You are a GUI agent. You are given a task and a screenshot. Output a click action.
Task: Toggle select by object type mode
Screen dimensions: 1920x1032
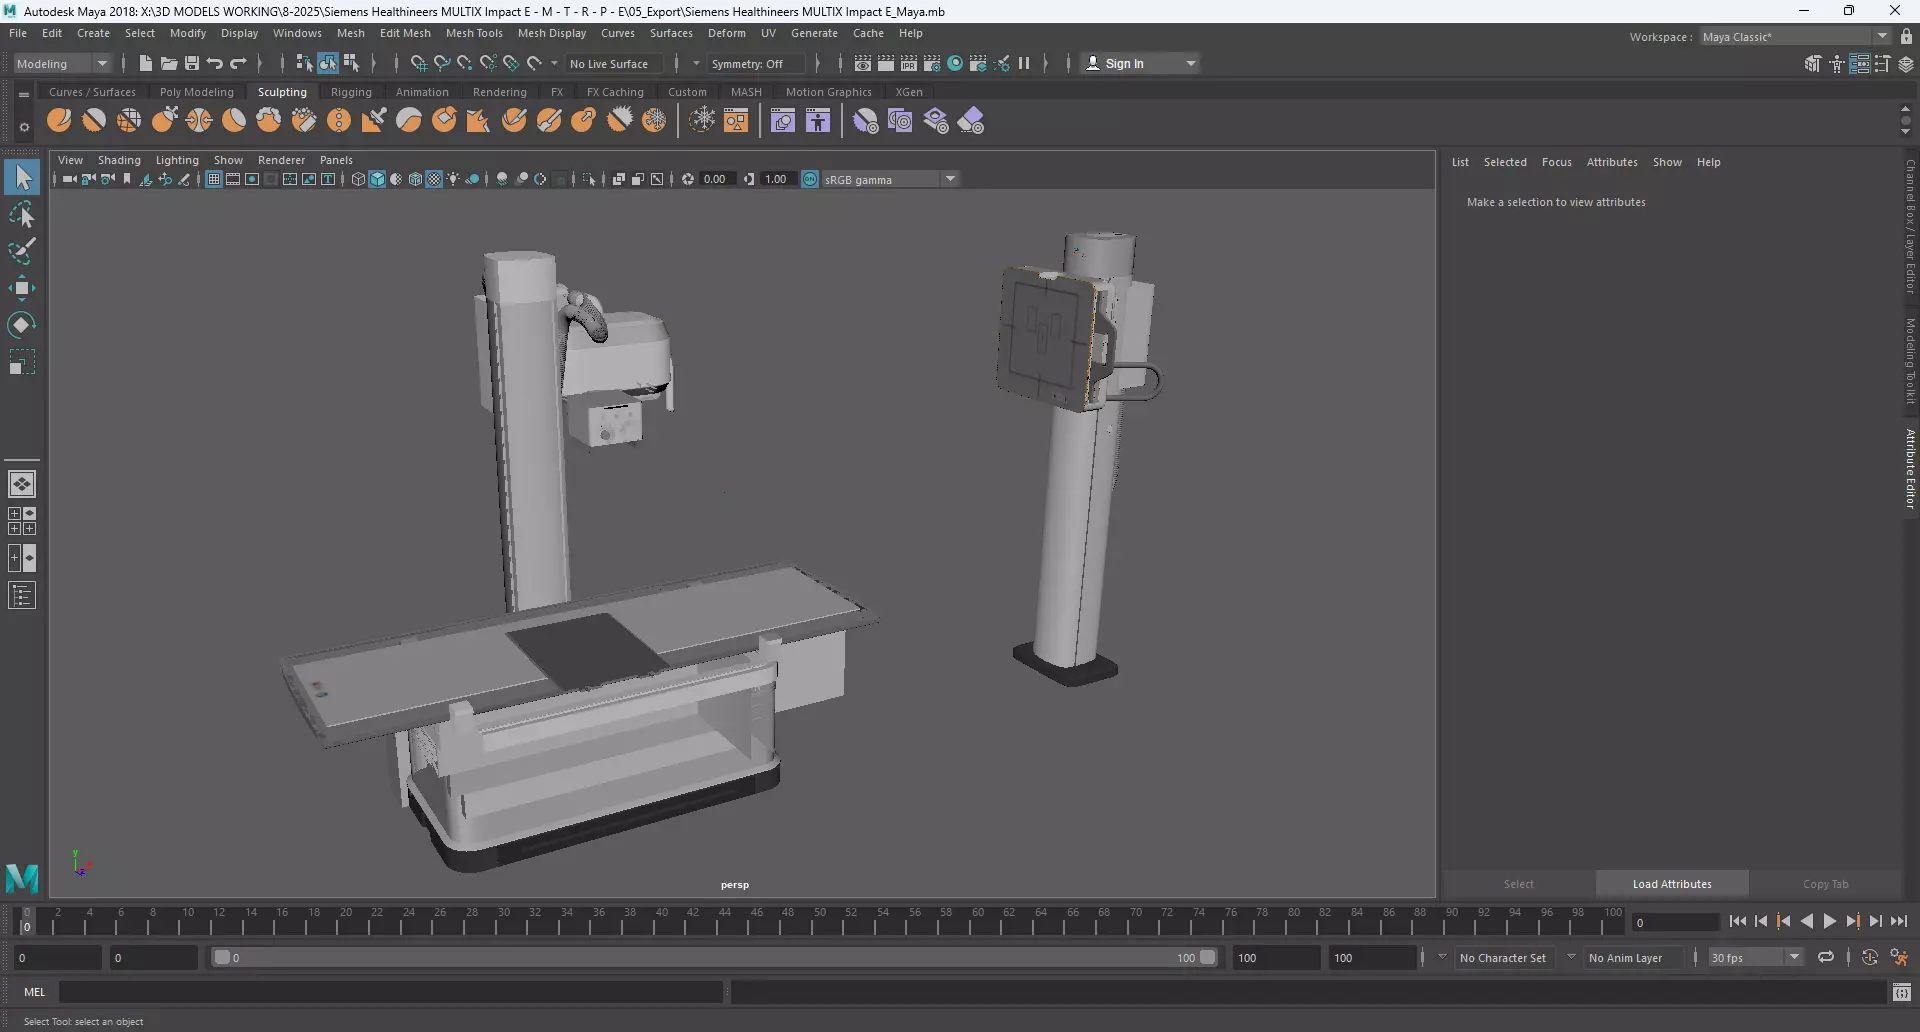328,63
